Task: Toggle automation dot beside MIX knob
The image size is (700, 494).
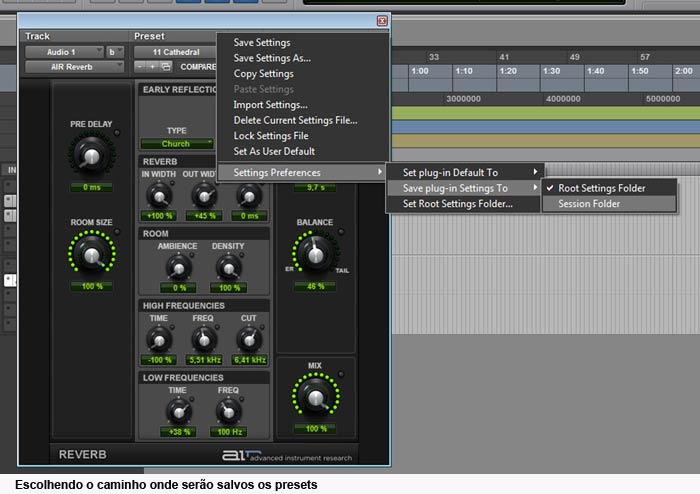Action: 341,374
